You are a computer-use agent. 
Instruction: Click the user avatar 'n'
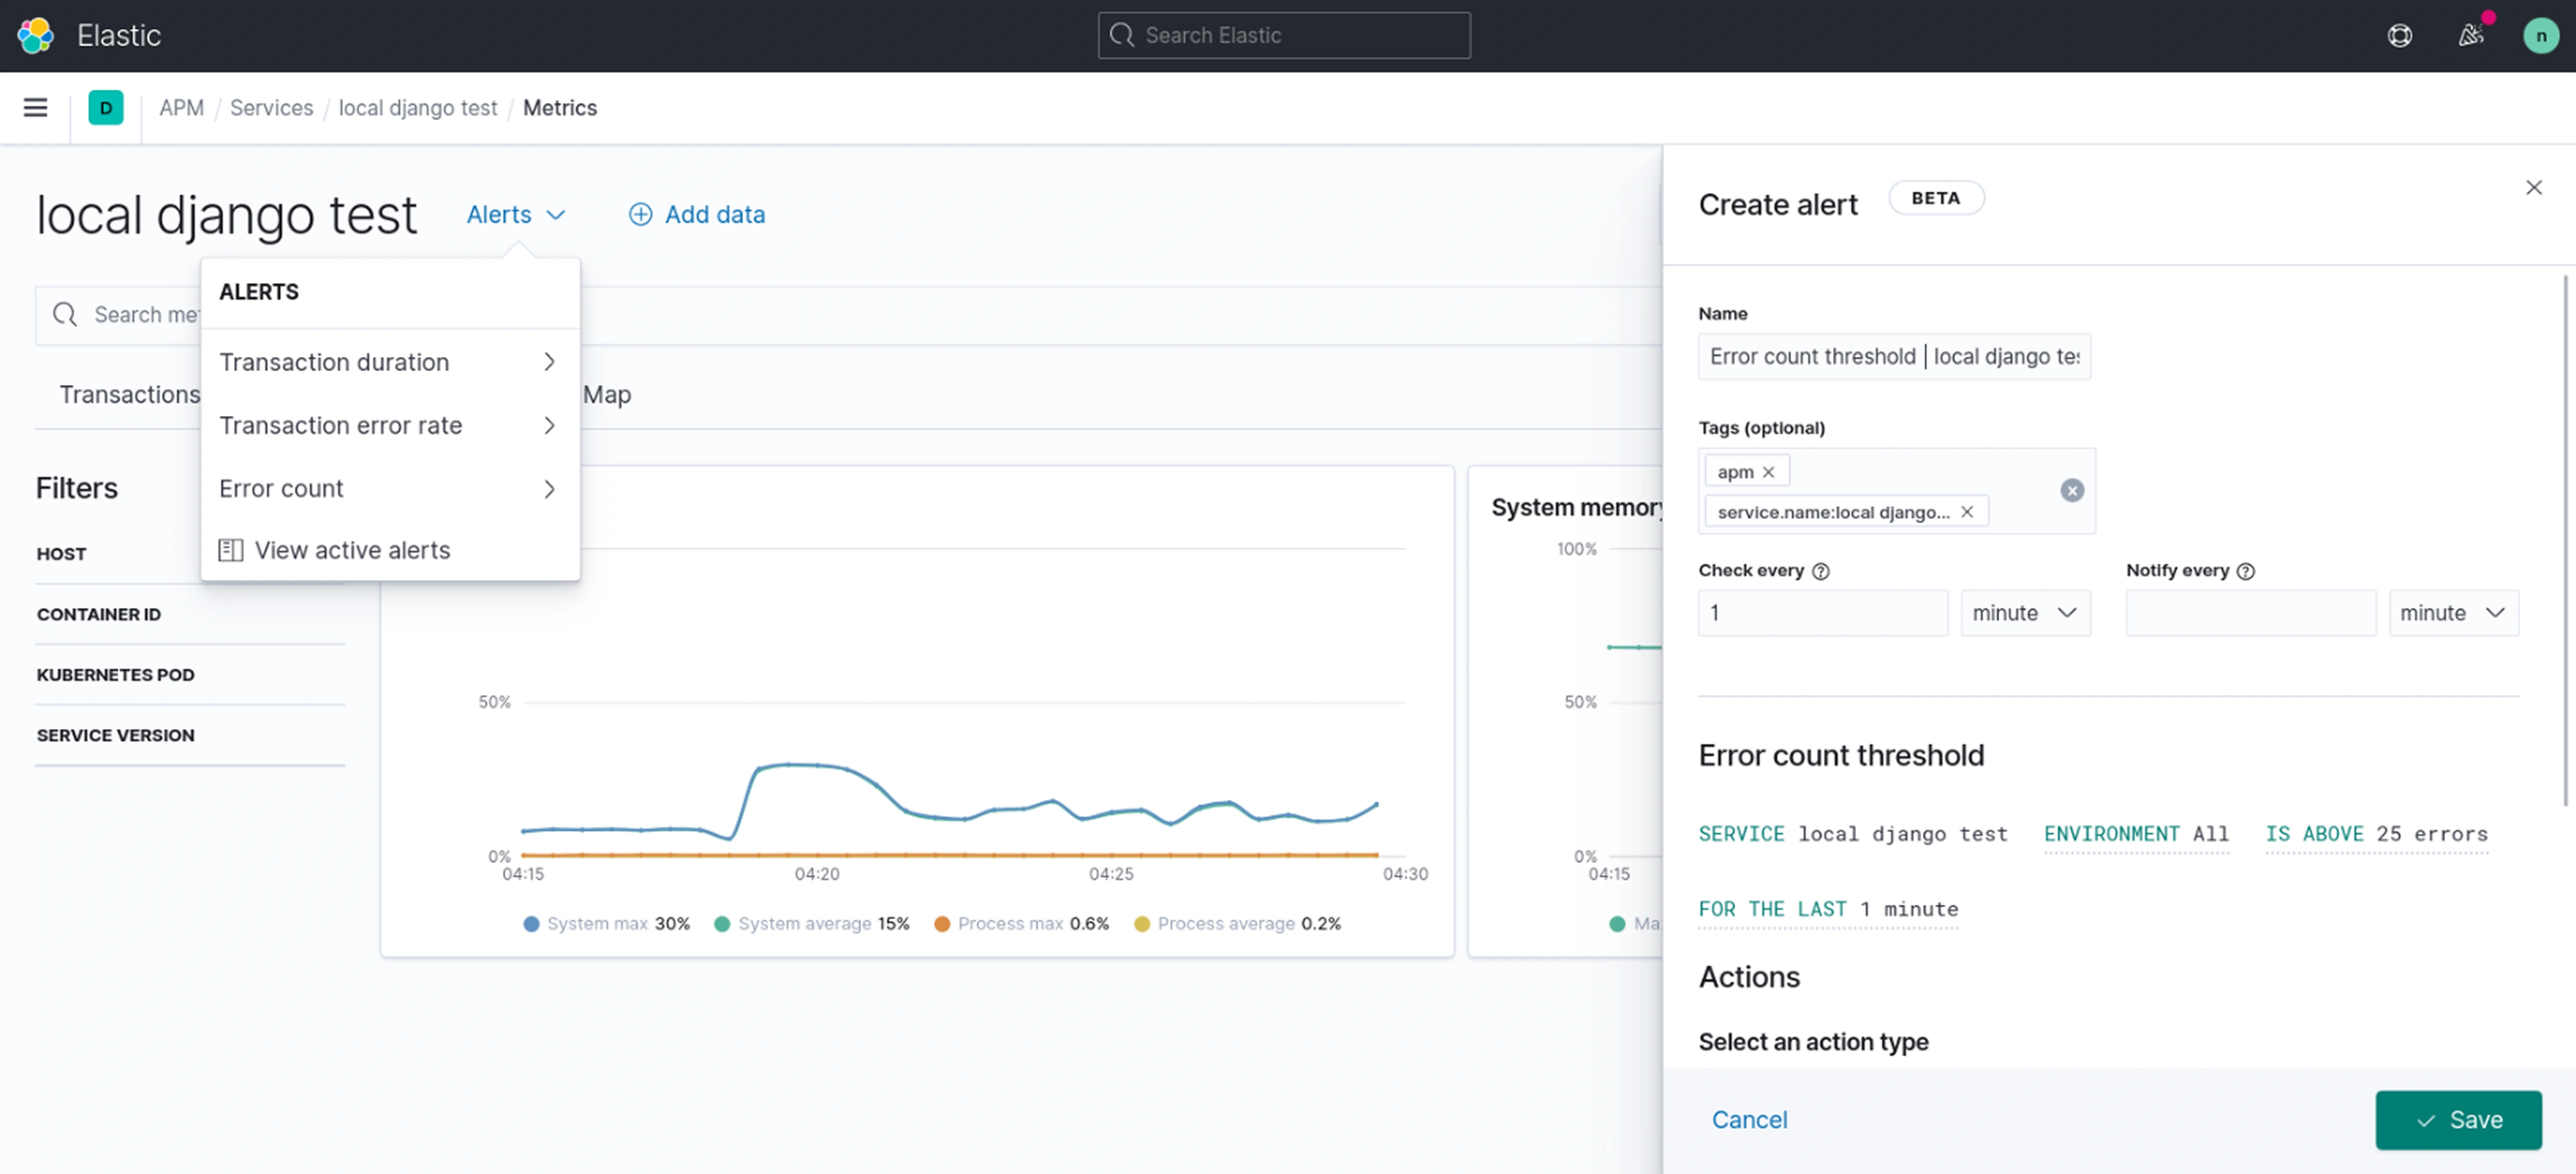pyautogui.click(x=2540, y=35)
